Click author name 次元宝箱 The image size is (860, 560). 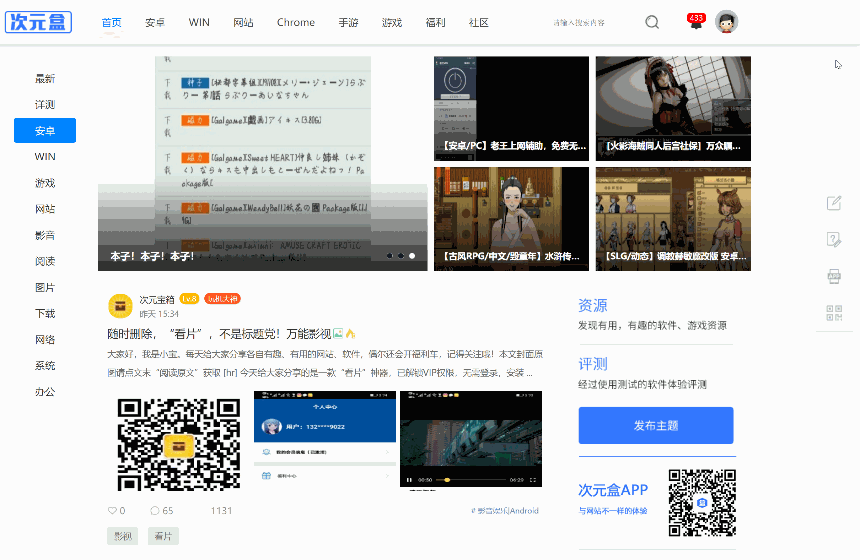click(157, 299)
